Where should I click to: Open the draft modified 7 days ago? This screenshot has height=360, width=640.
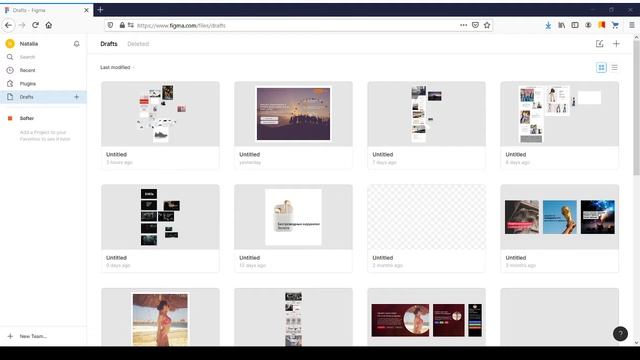pos(426,125)
